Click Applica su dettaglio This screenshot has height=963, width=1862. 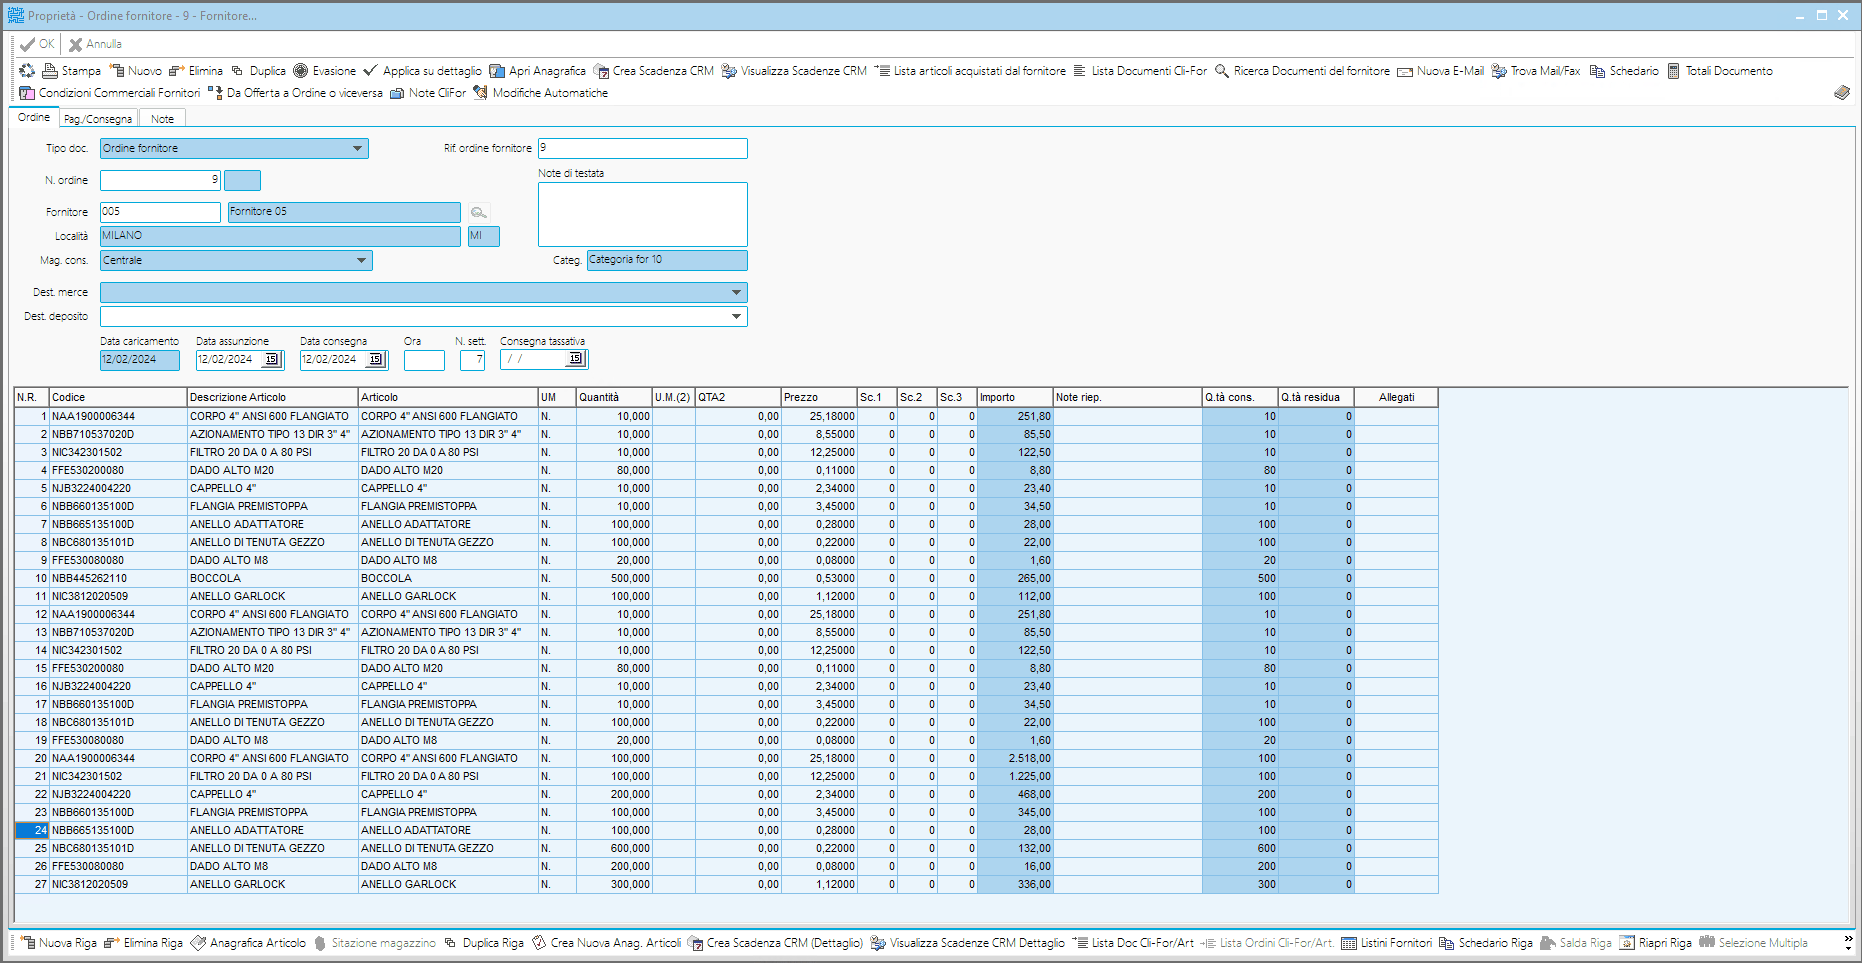pyautogui.click(x=422, y=71)
